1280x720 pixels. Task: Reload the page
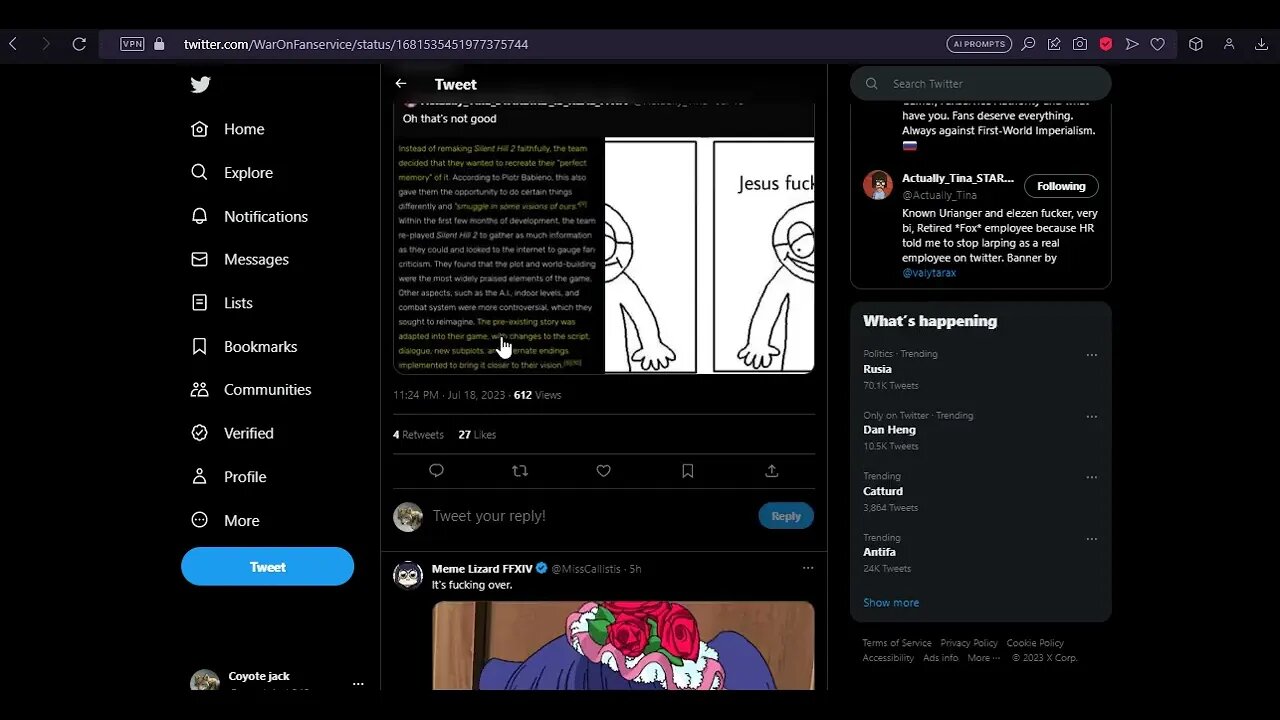point(79,44)
